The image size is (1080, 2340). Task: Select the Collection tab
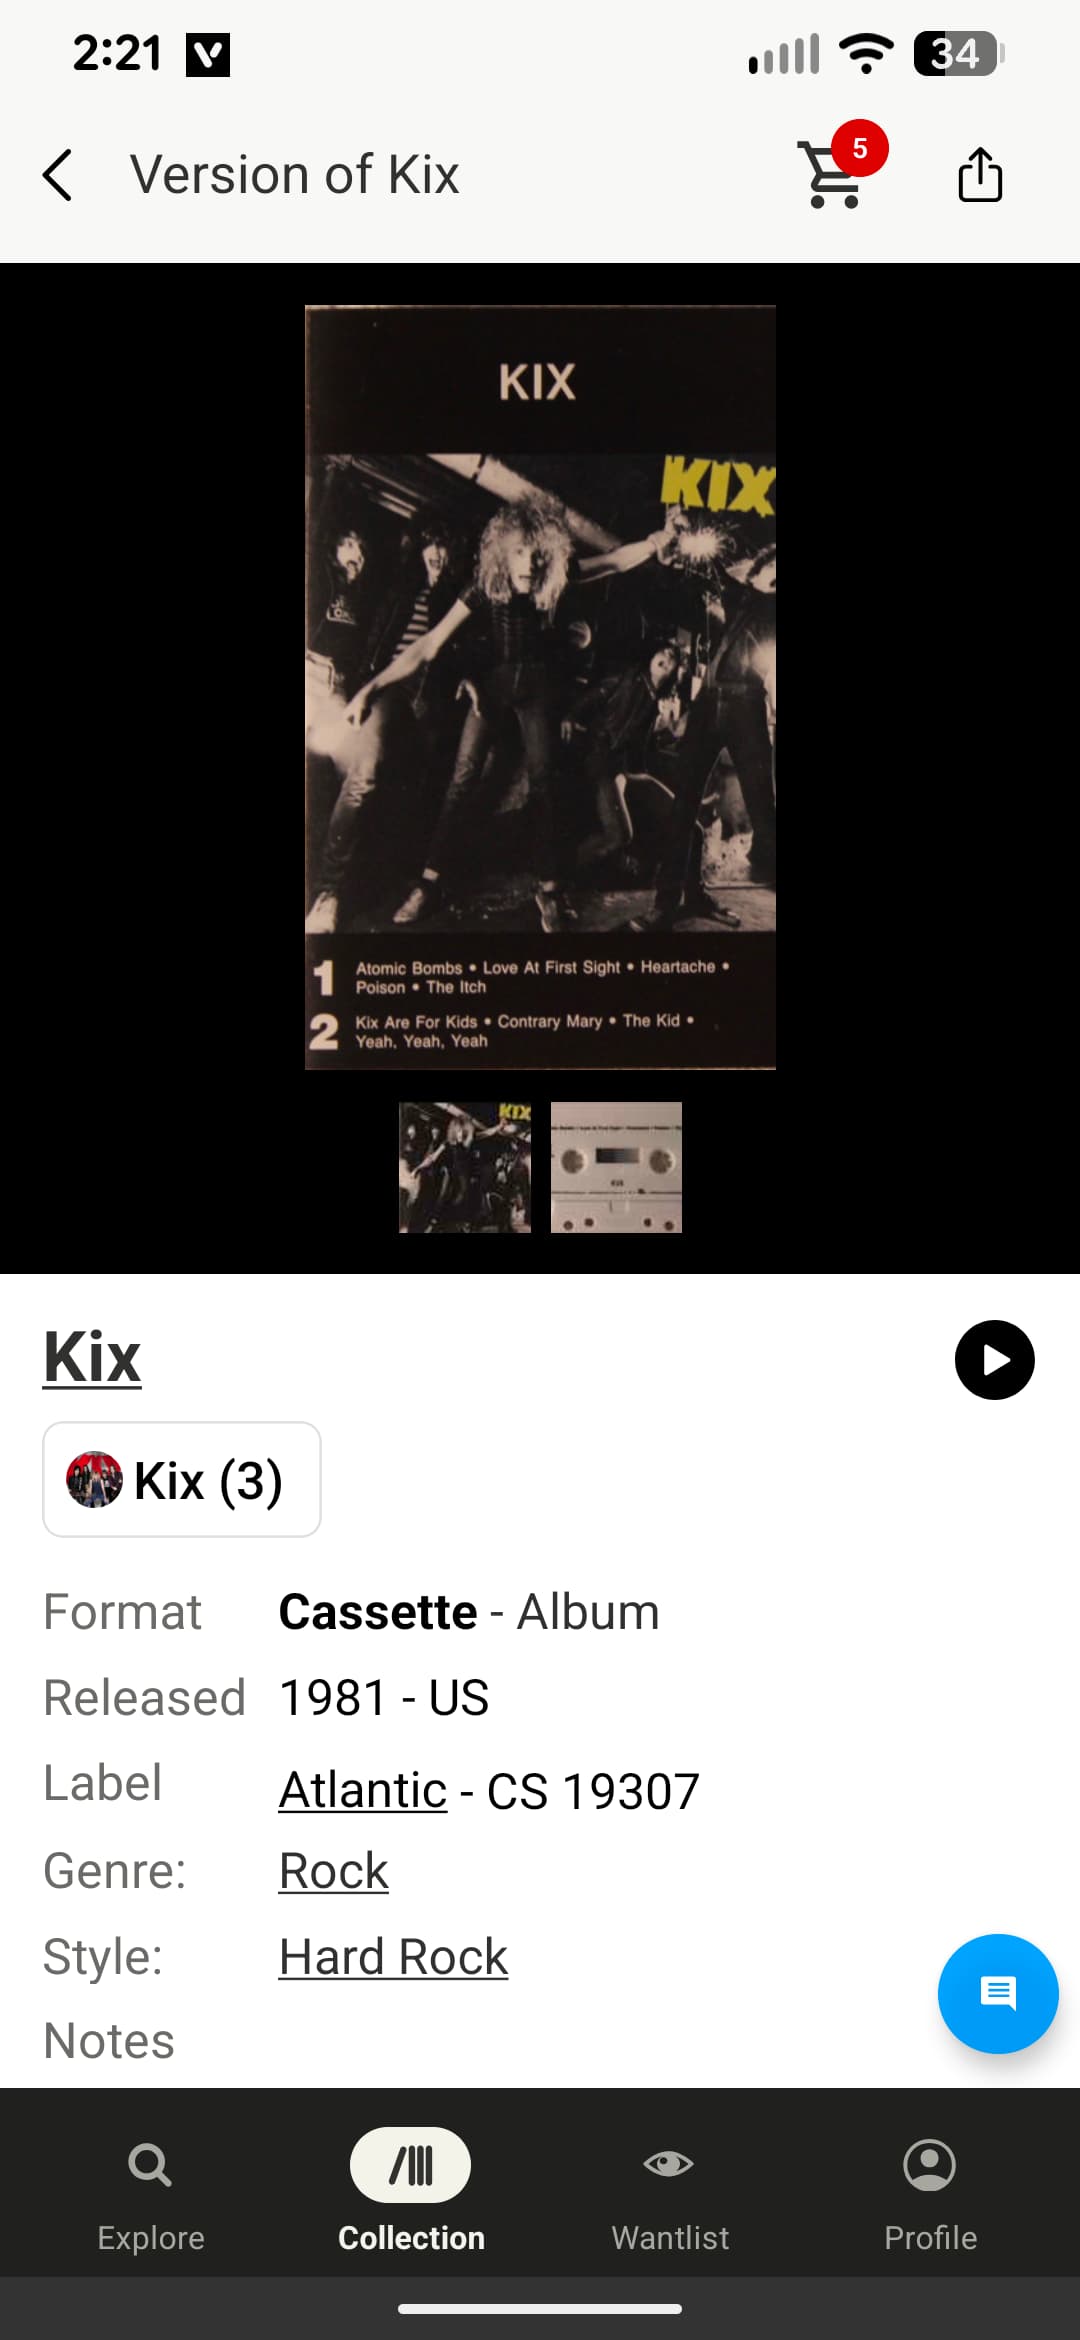pos(411,2192)
